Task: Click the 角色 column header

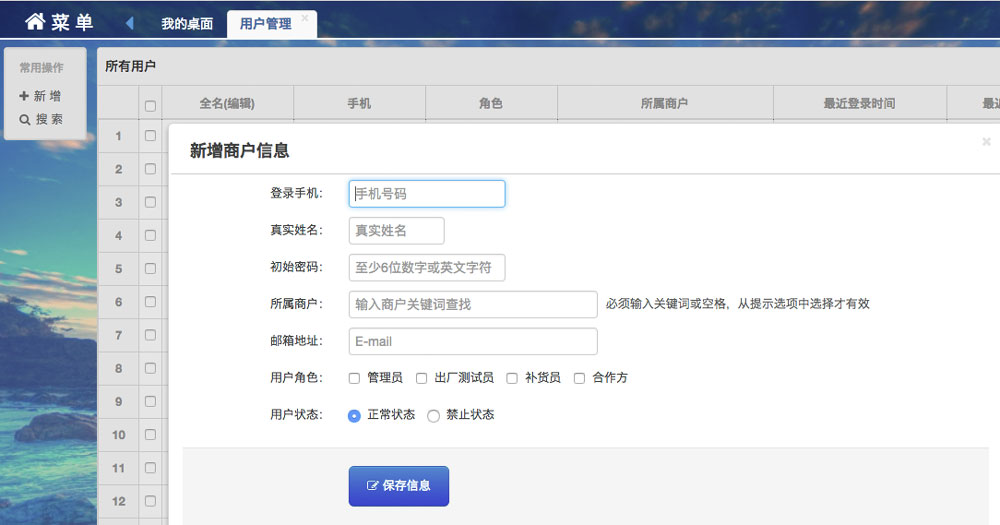Action: (x=491, y=103)
